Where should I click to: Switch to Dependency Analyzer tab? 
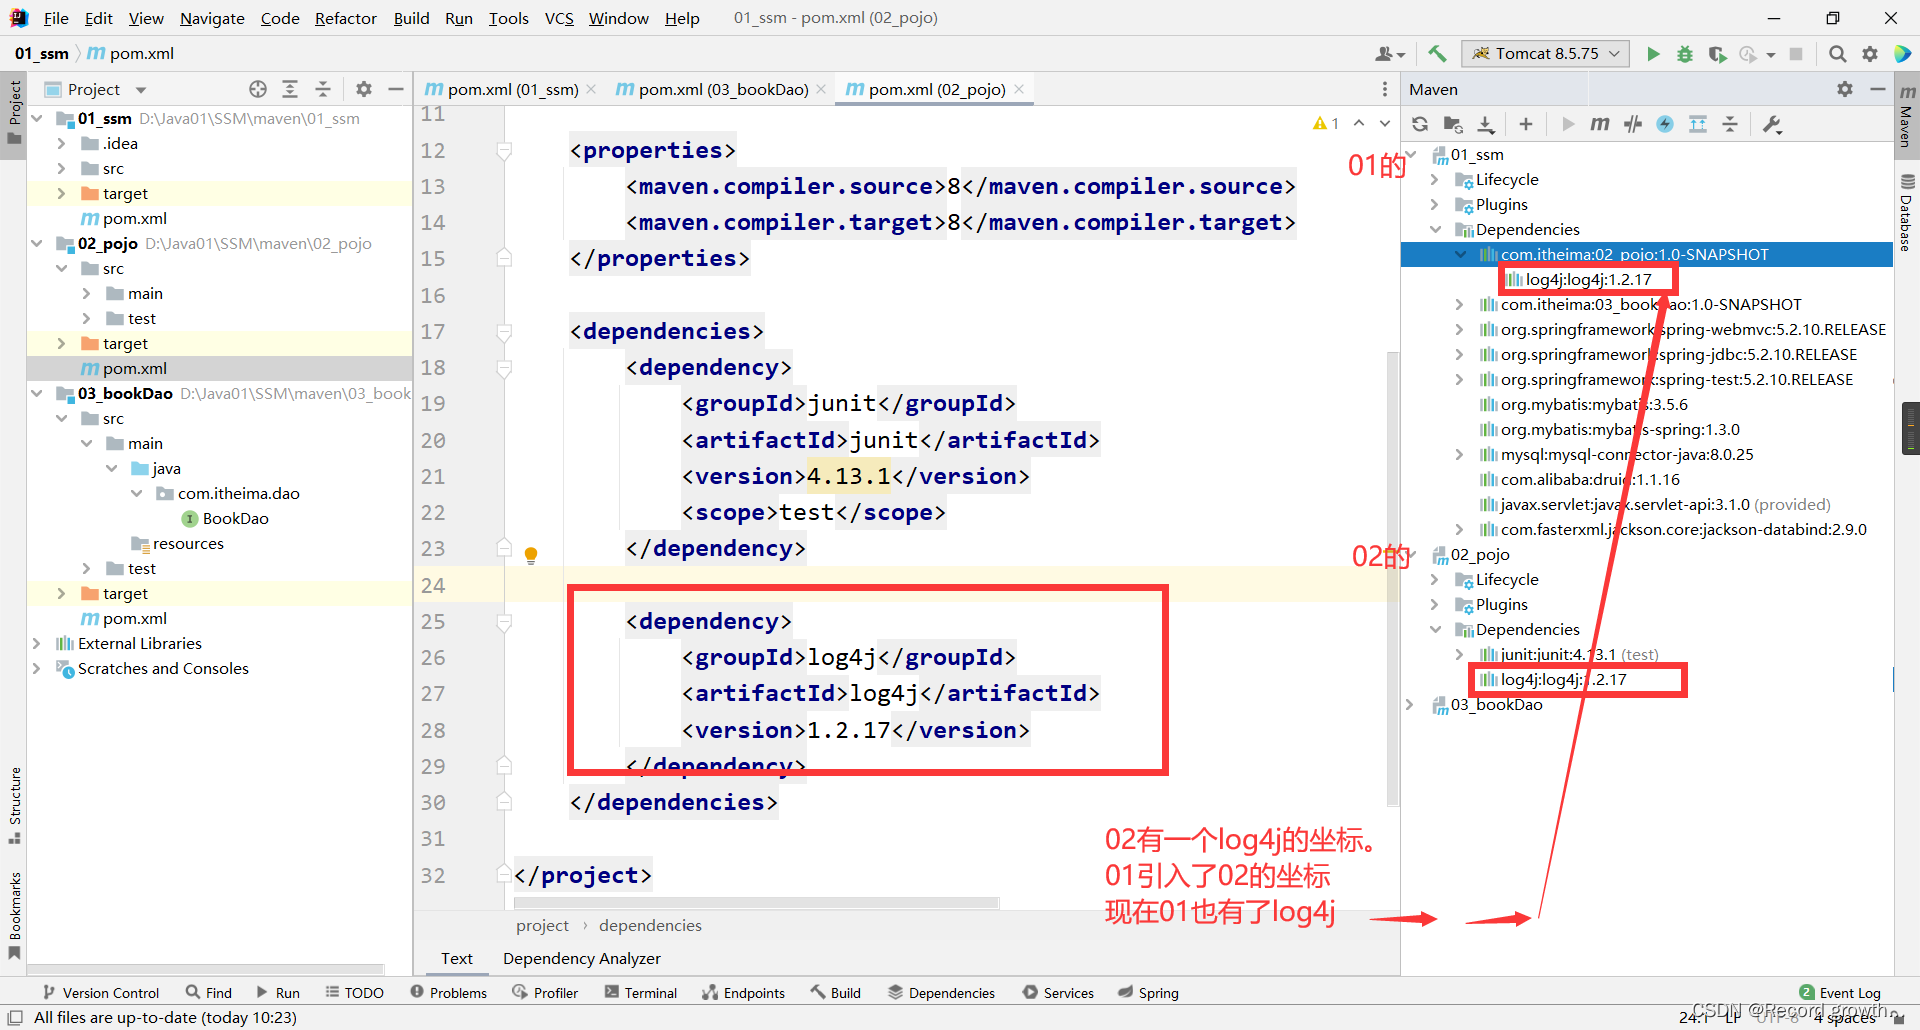click(581, 958)
